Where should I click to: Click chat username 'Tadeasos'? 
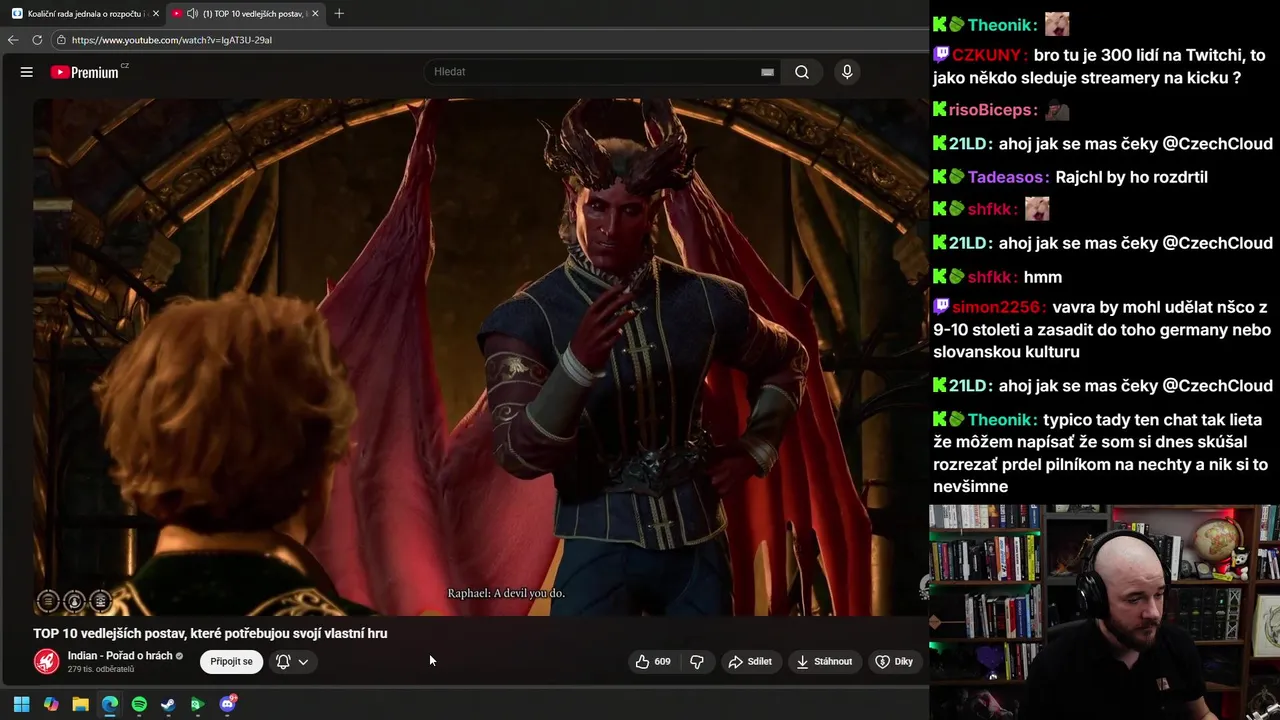(1006, 177)
